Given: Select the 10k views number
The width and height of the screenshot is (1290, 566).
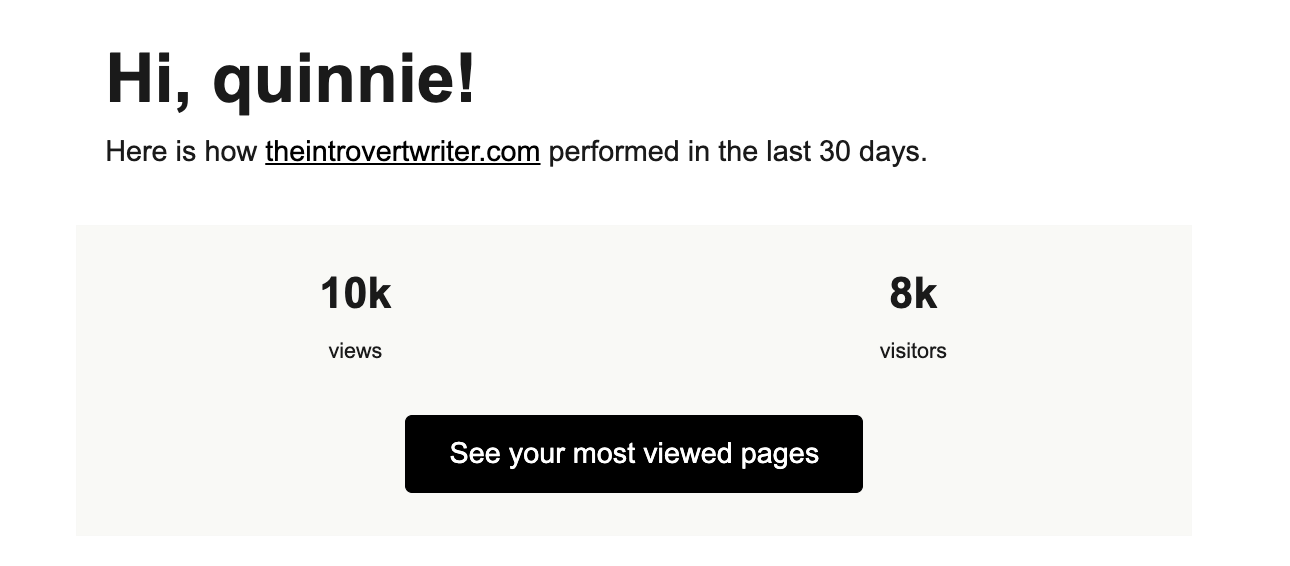Looking at the screenshot, I should [x=355, y=294].
